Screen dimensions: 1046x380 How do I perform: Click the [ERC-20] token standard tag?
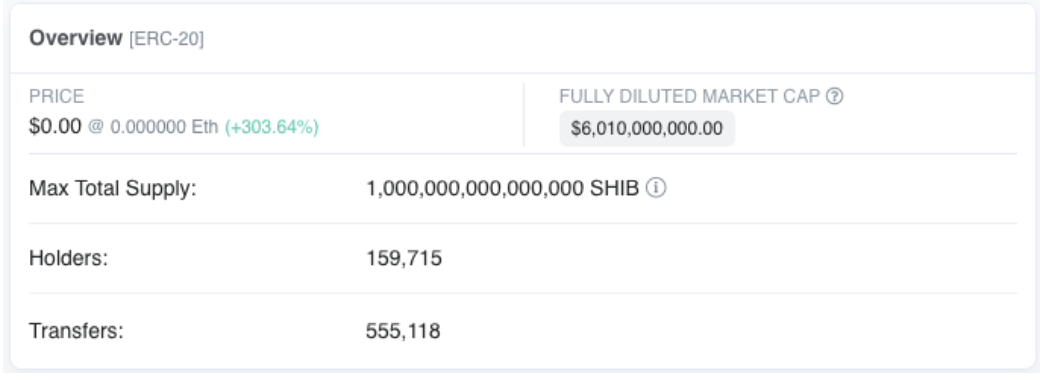pos(166,39)
